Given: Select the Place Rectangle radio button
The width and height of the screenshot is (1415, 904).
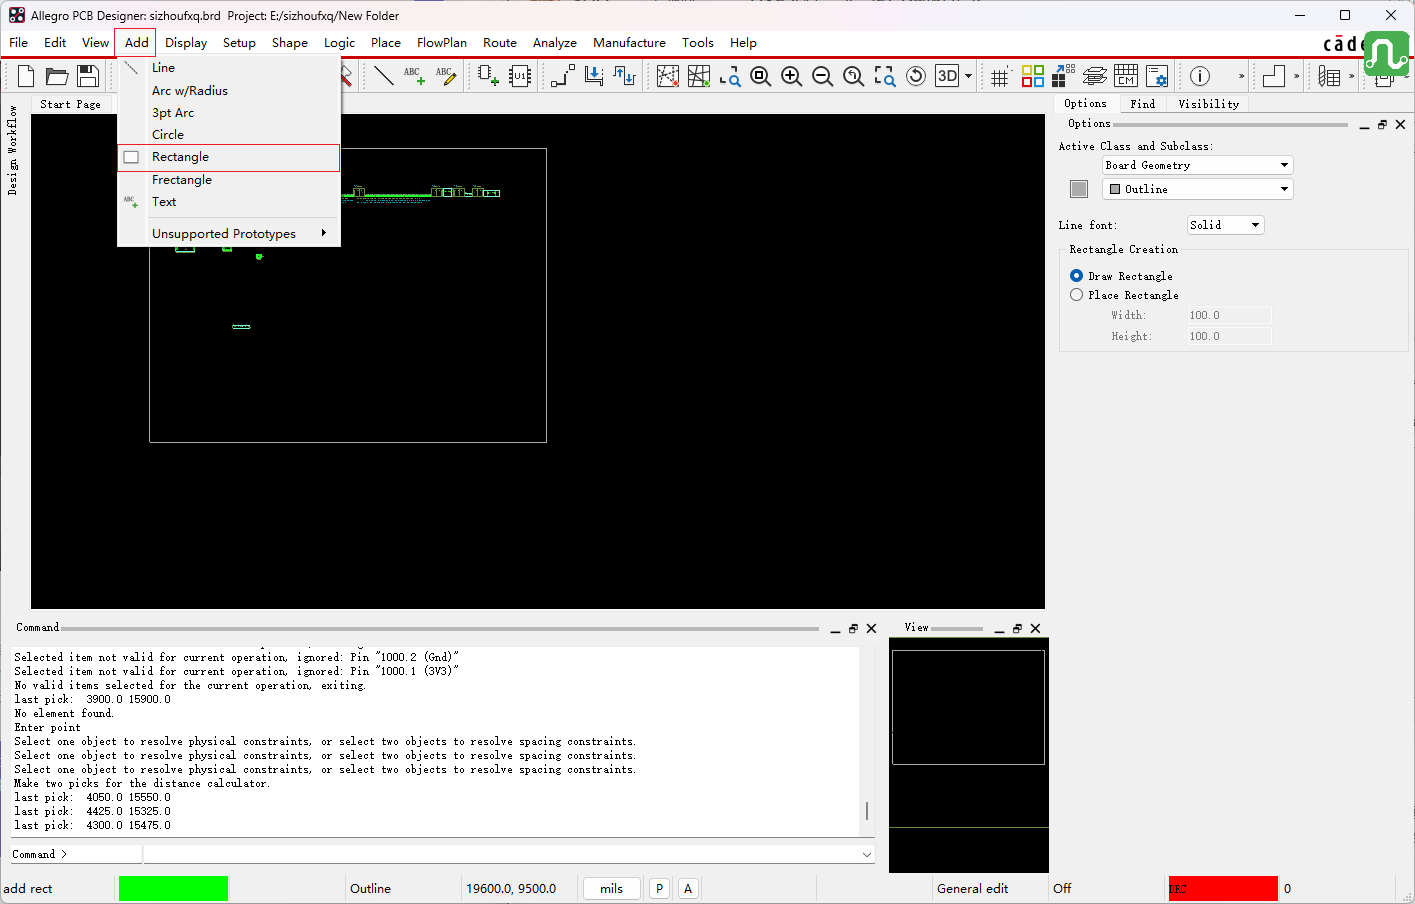Looking at the screenshot, I should tap(1076, 295).
